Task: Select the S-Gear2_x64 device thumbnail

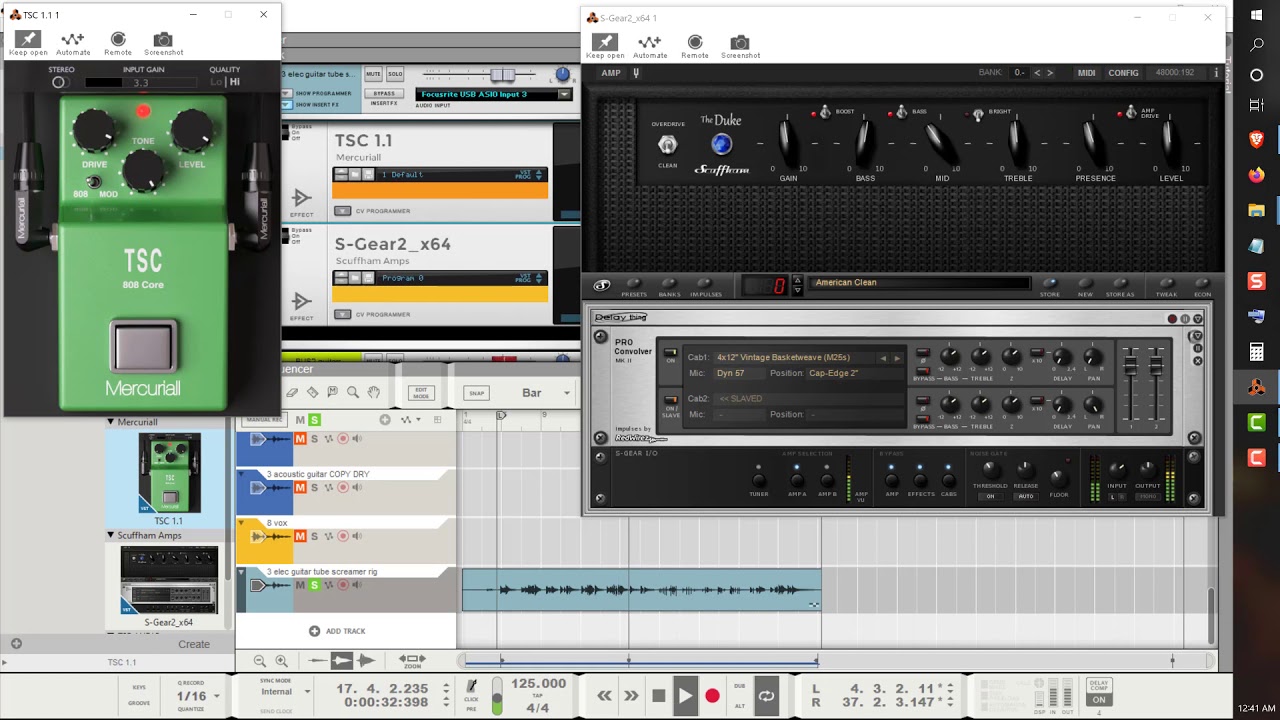Action: (169, 581)
